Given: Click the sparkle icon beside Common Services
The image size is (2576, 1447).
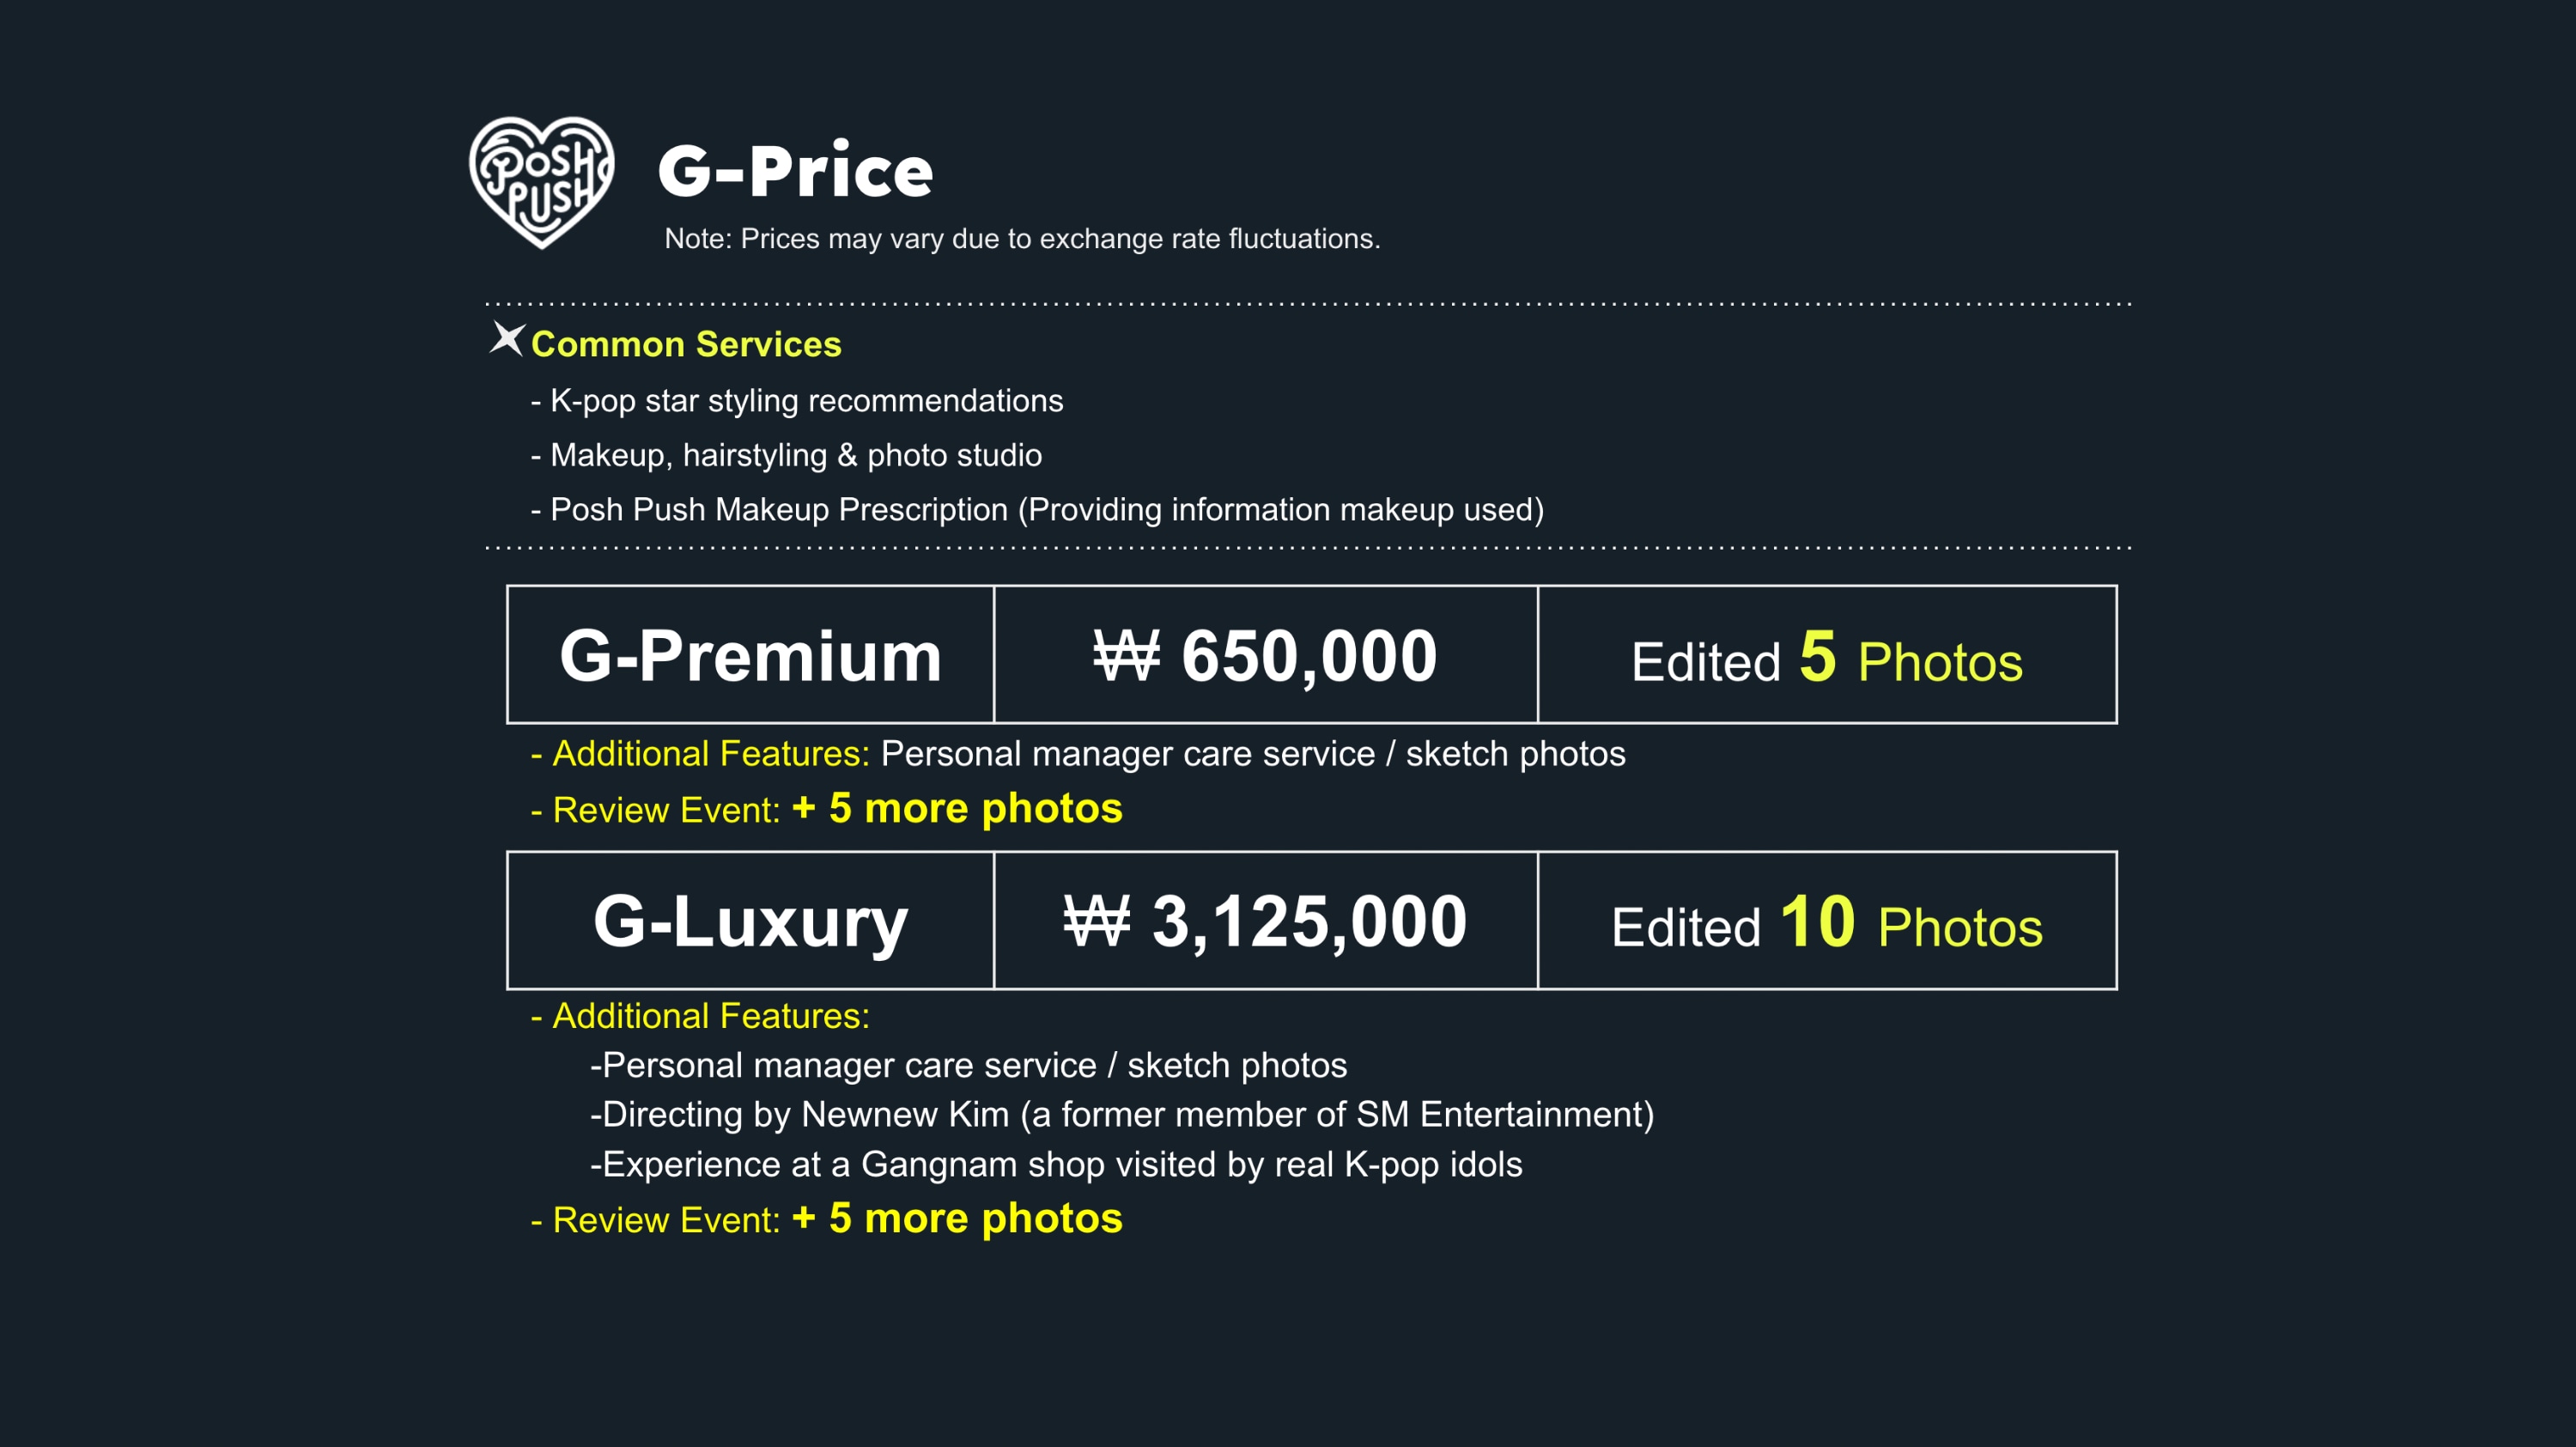Looking at the screenshot, I should (507, 339).
